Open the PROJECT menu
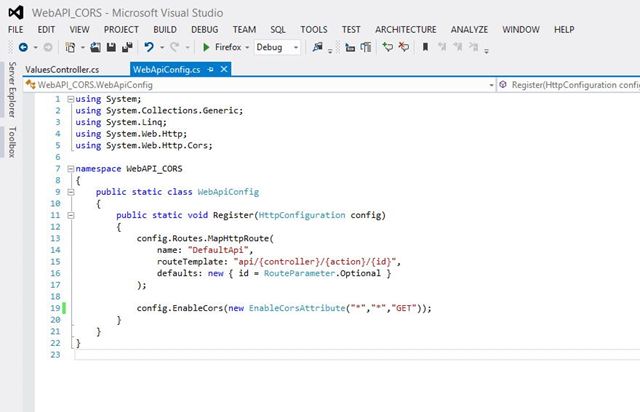 [x=121, y=29]
